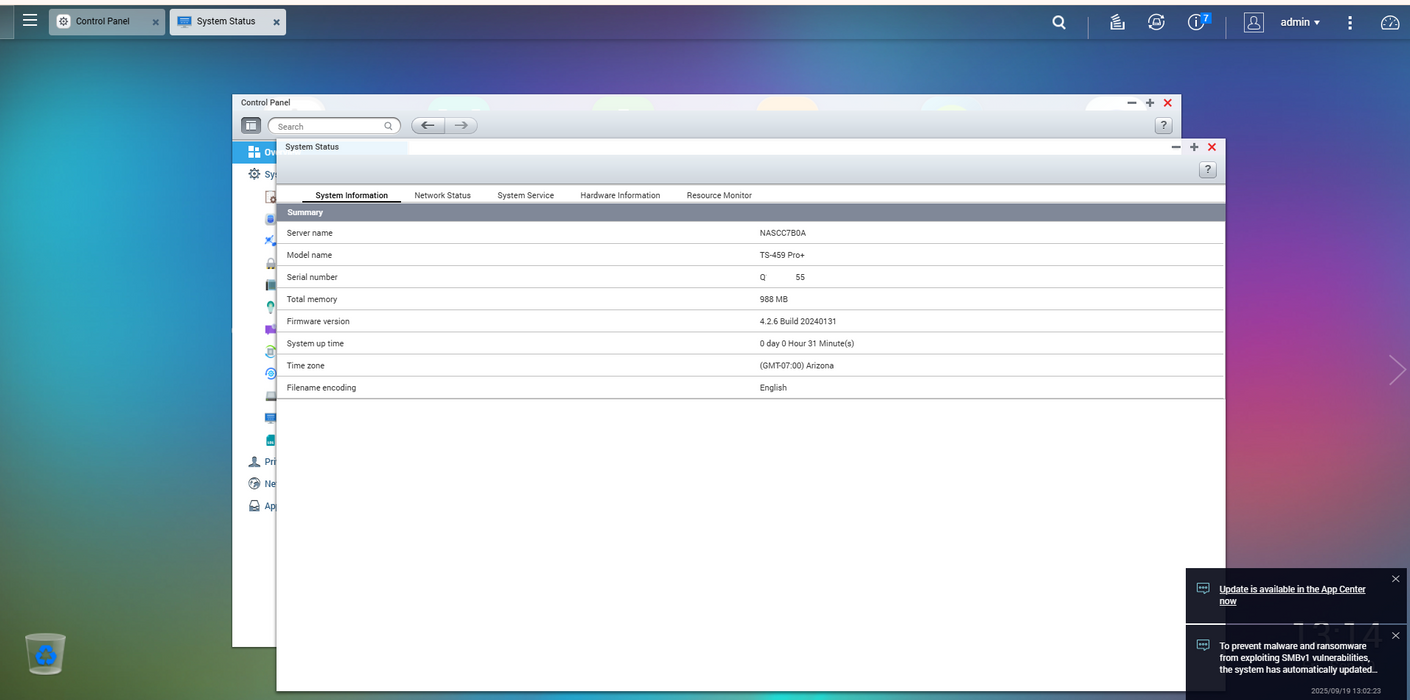Open Privilege person item in sidebar
The image size is (1410, 700).
pos(255,462)
